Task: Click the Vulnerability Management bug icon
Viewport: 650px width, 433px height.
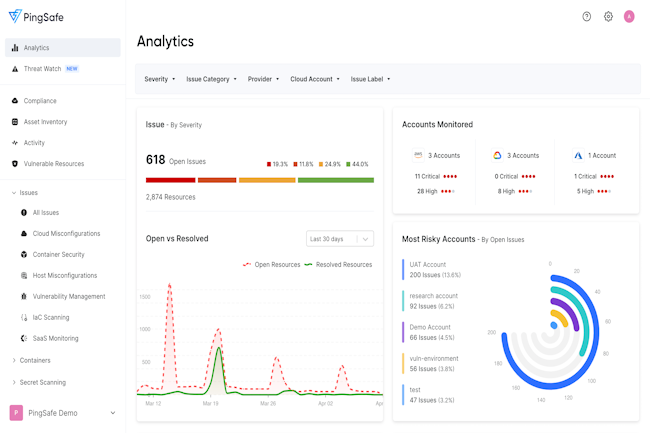Action: click(x=24, y=296)
